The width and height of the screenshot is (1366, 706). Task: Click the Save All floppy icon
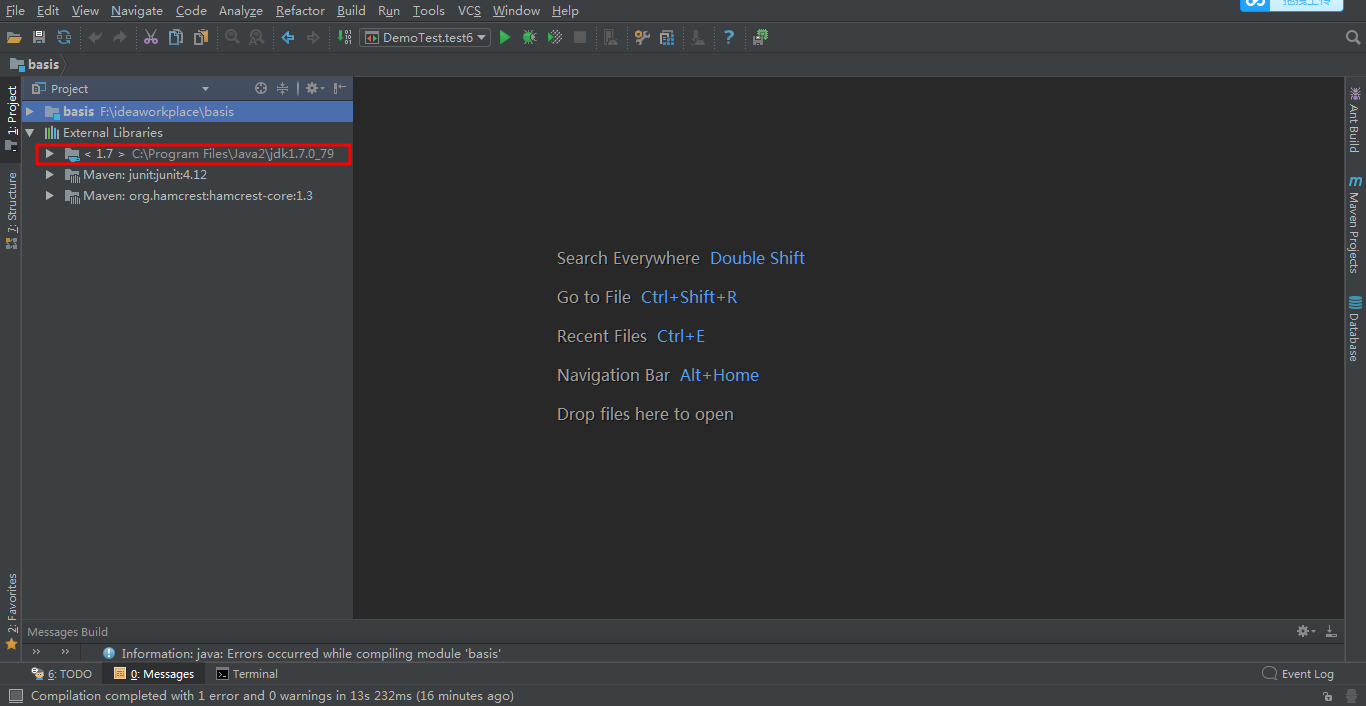(39, 37)
